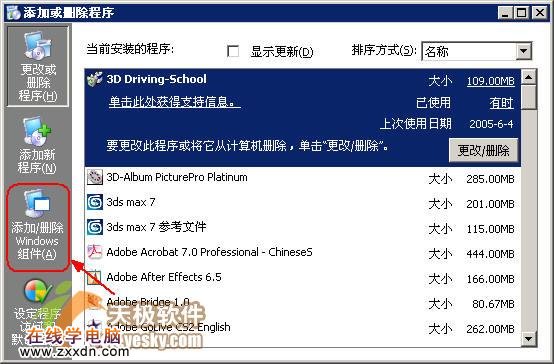
Task: Click the 更改/删除 button
Action: pyautogui.click(x=483, y=150)
